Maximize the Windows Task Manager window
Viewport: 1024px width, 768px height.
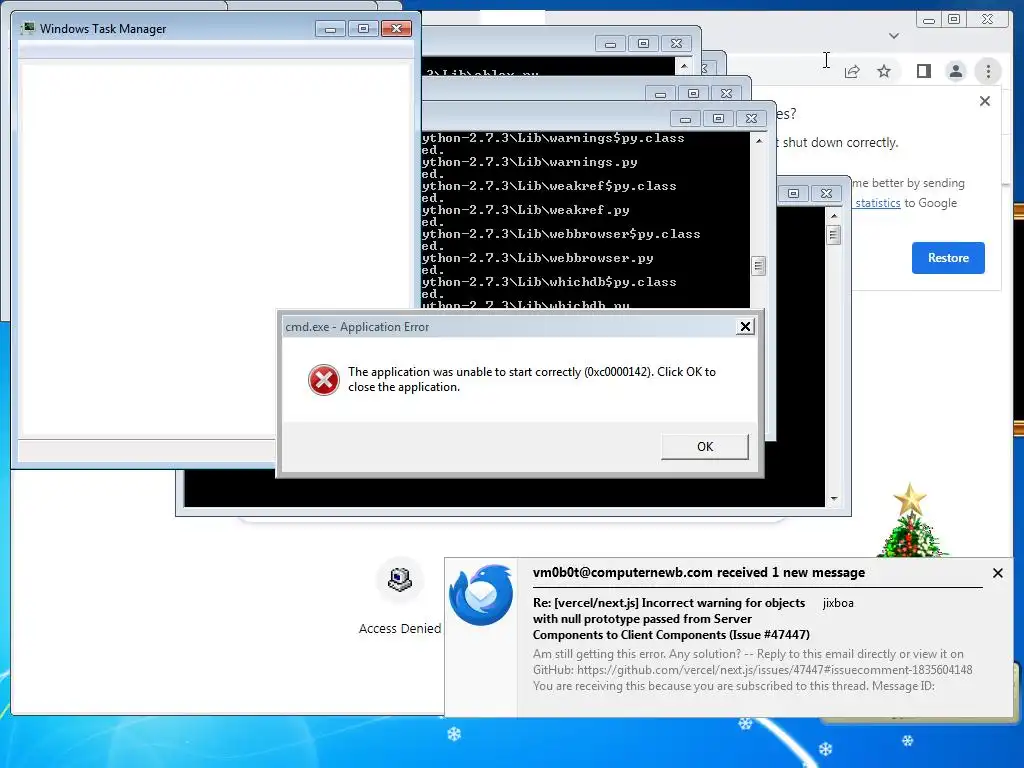click(x=363, y=28)
